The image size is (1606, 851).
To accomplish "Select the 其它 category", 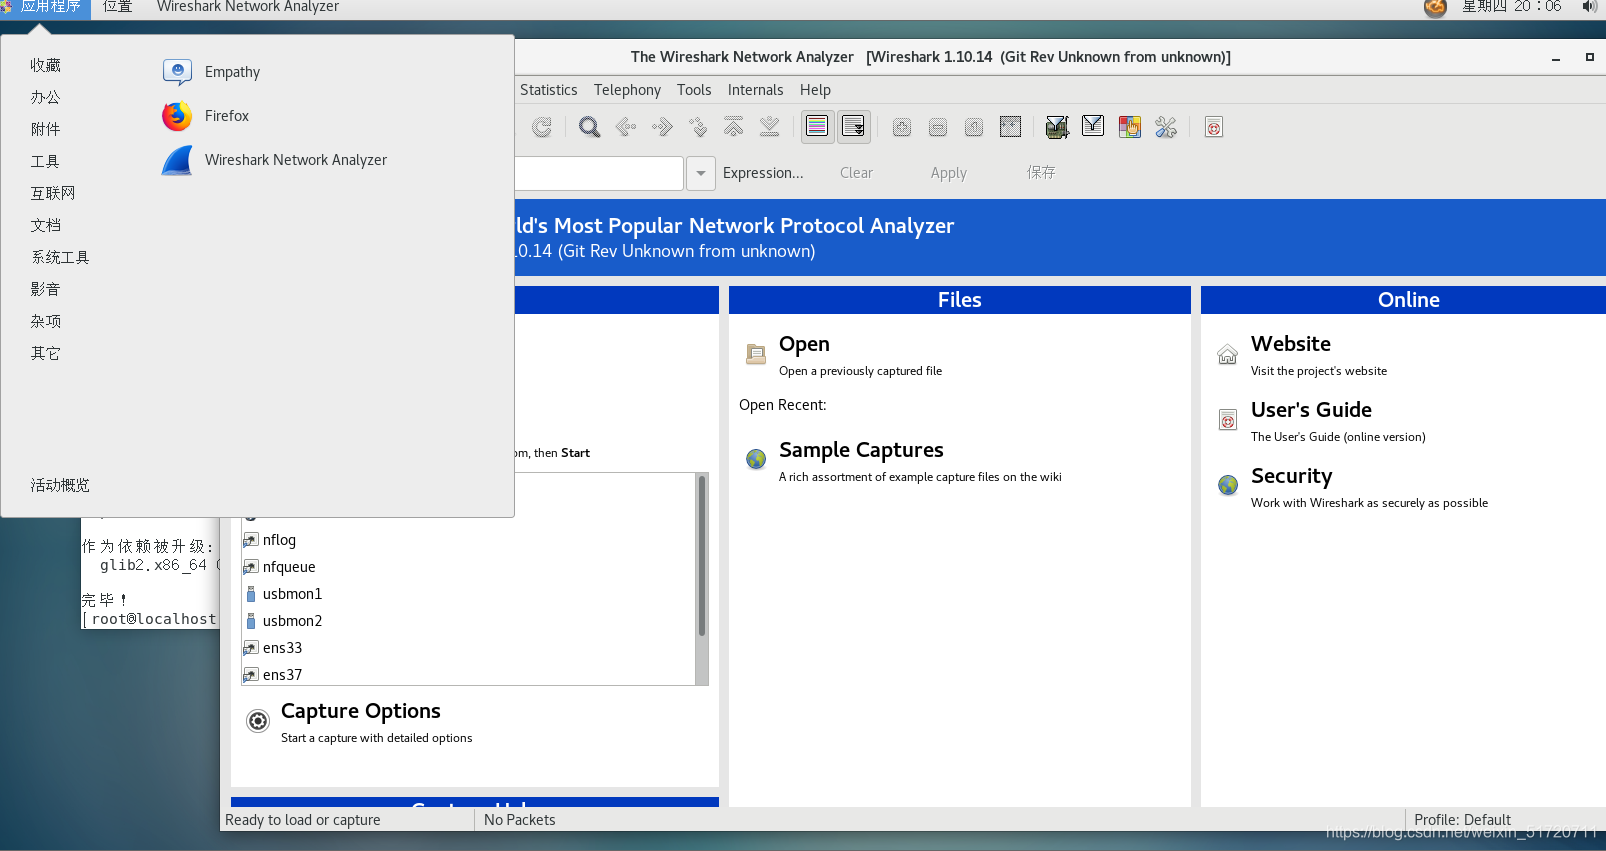I will pos(45,353).
